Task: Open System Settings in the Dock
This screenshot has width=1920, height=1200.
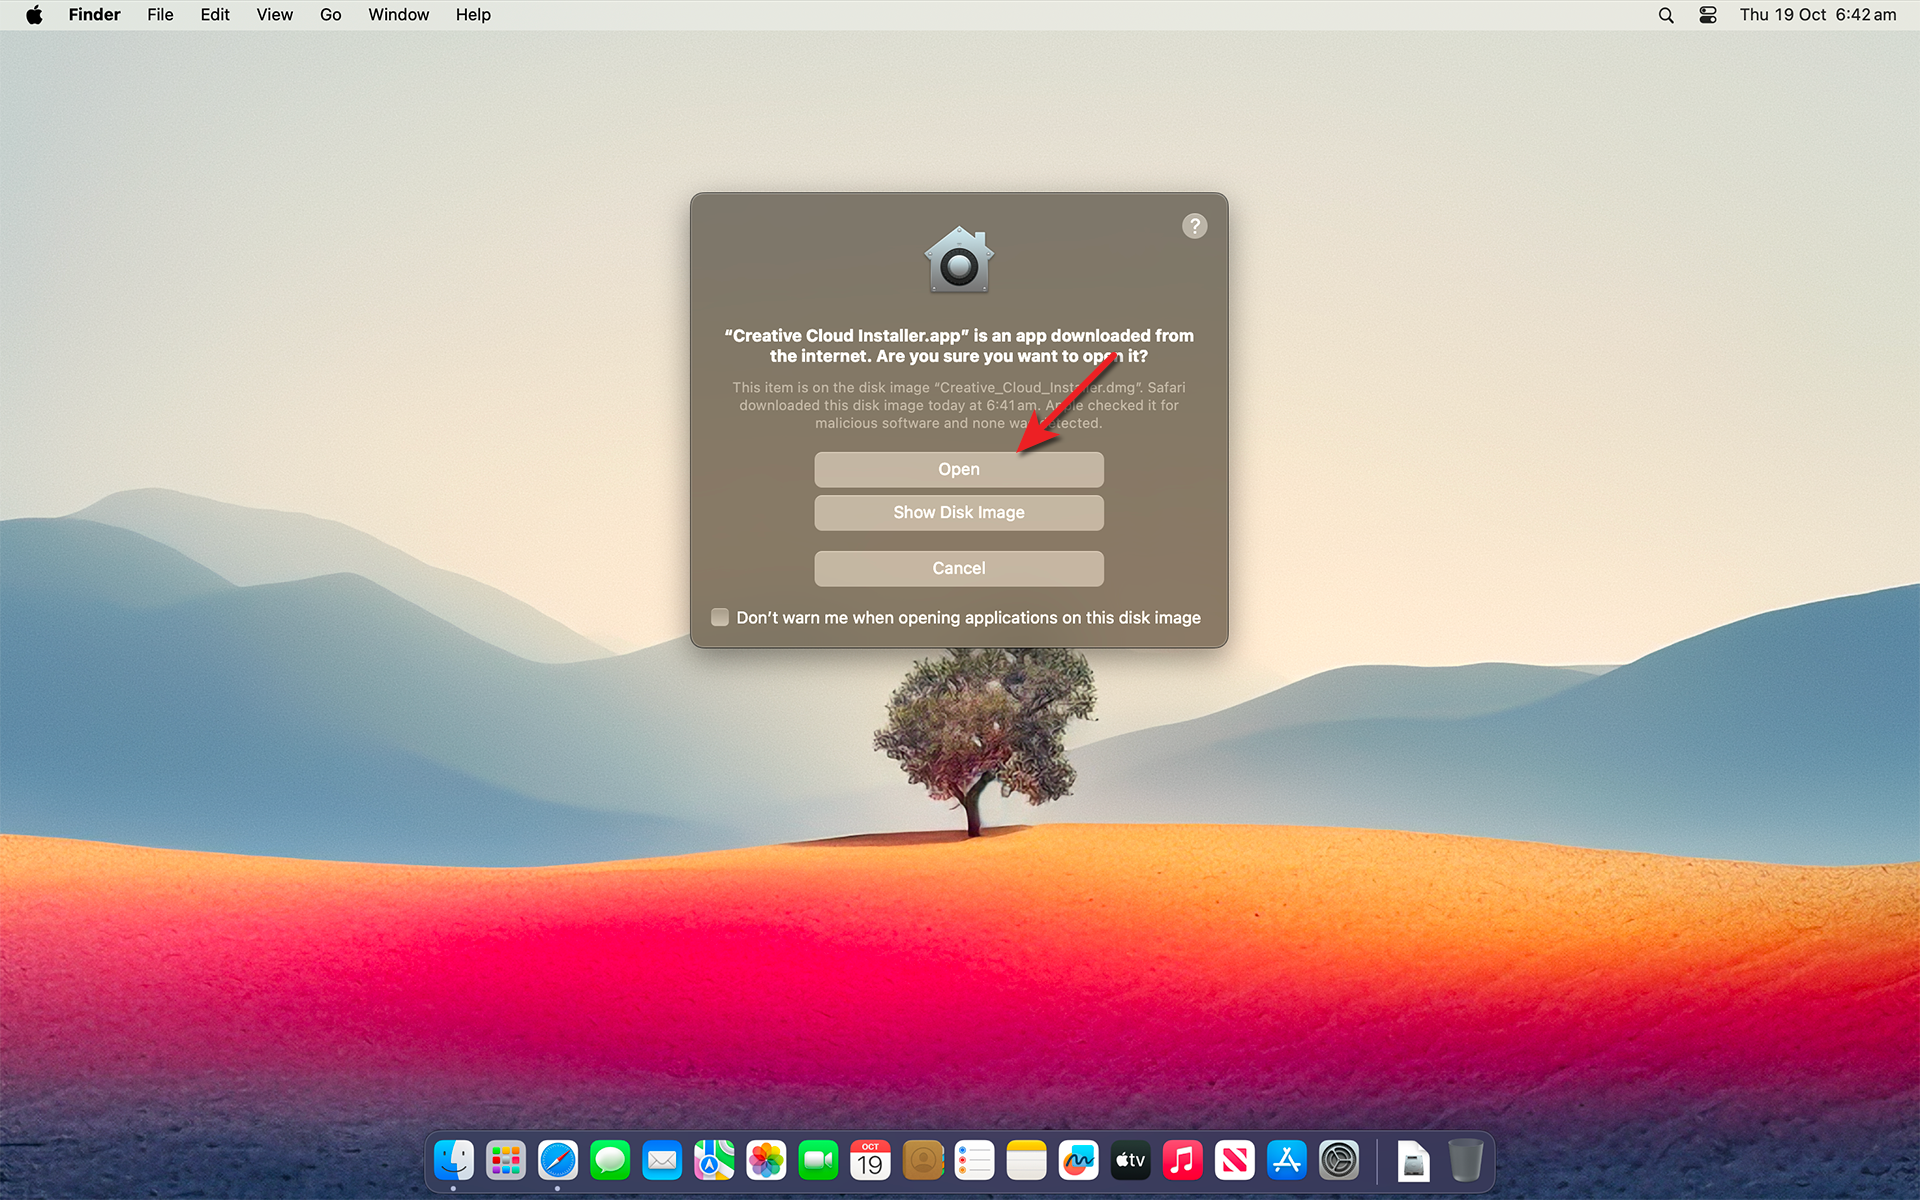Action: 1339,1160
